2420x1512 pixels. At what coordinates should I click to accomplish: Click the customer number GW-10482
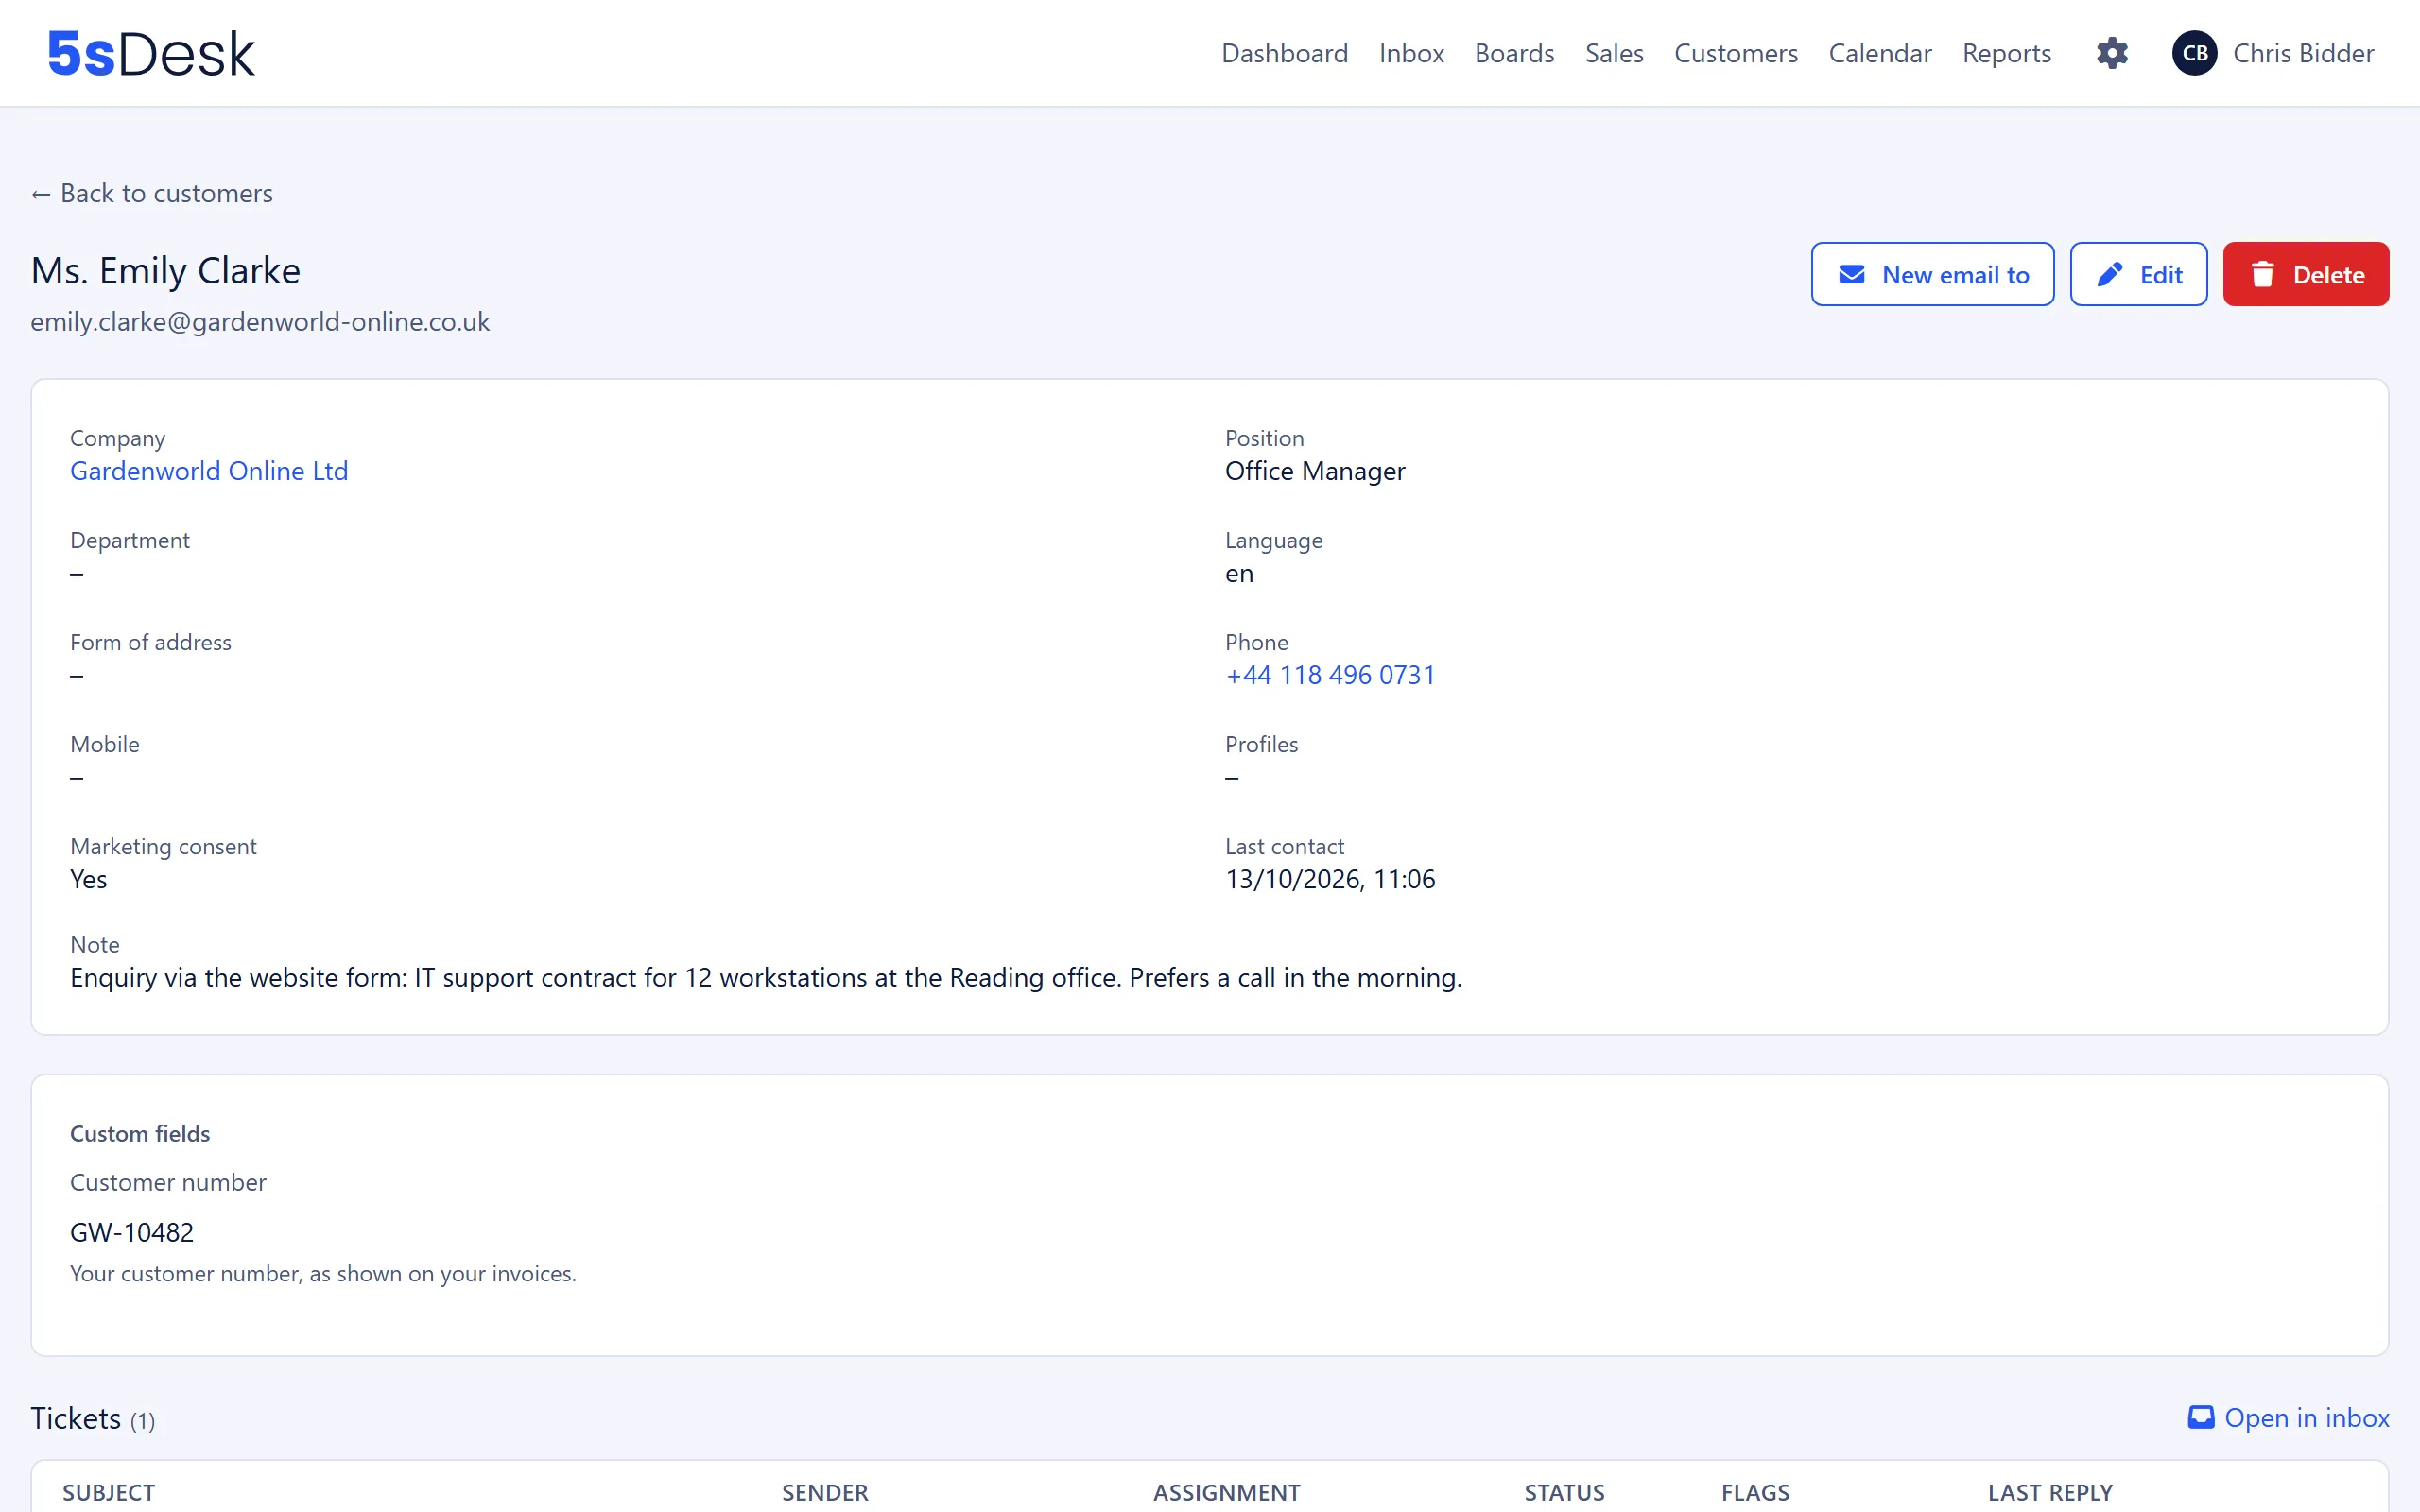[x=132, y=1232]
